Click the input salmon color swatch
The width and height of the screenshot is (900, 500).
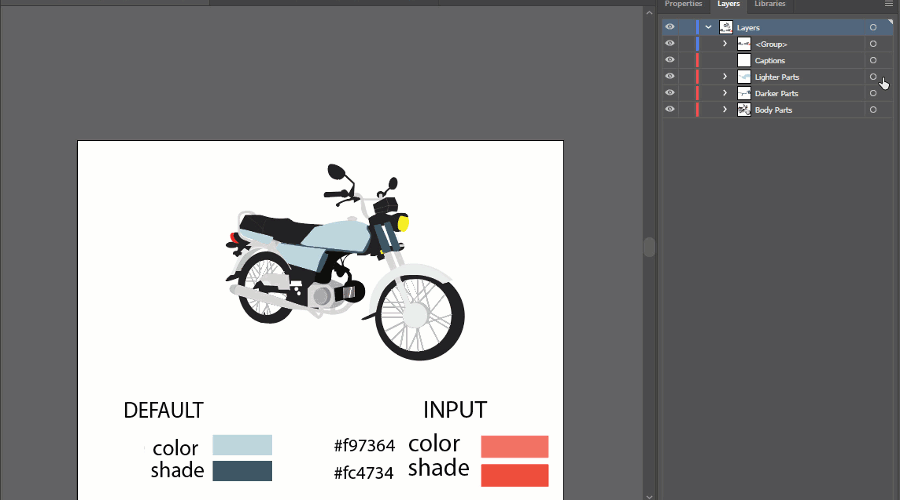tap(514, 447)
